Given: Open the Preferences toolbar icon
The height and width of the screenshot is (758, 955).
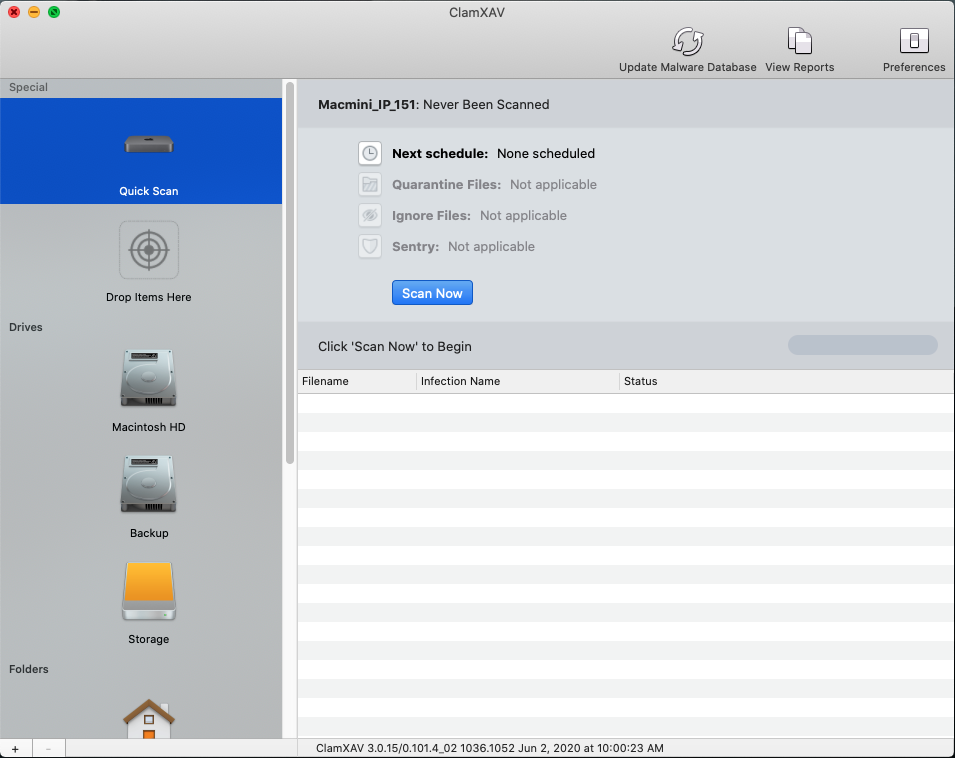Looking at the screenshot, I should click(x=914, y=41).
